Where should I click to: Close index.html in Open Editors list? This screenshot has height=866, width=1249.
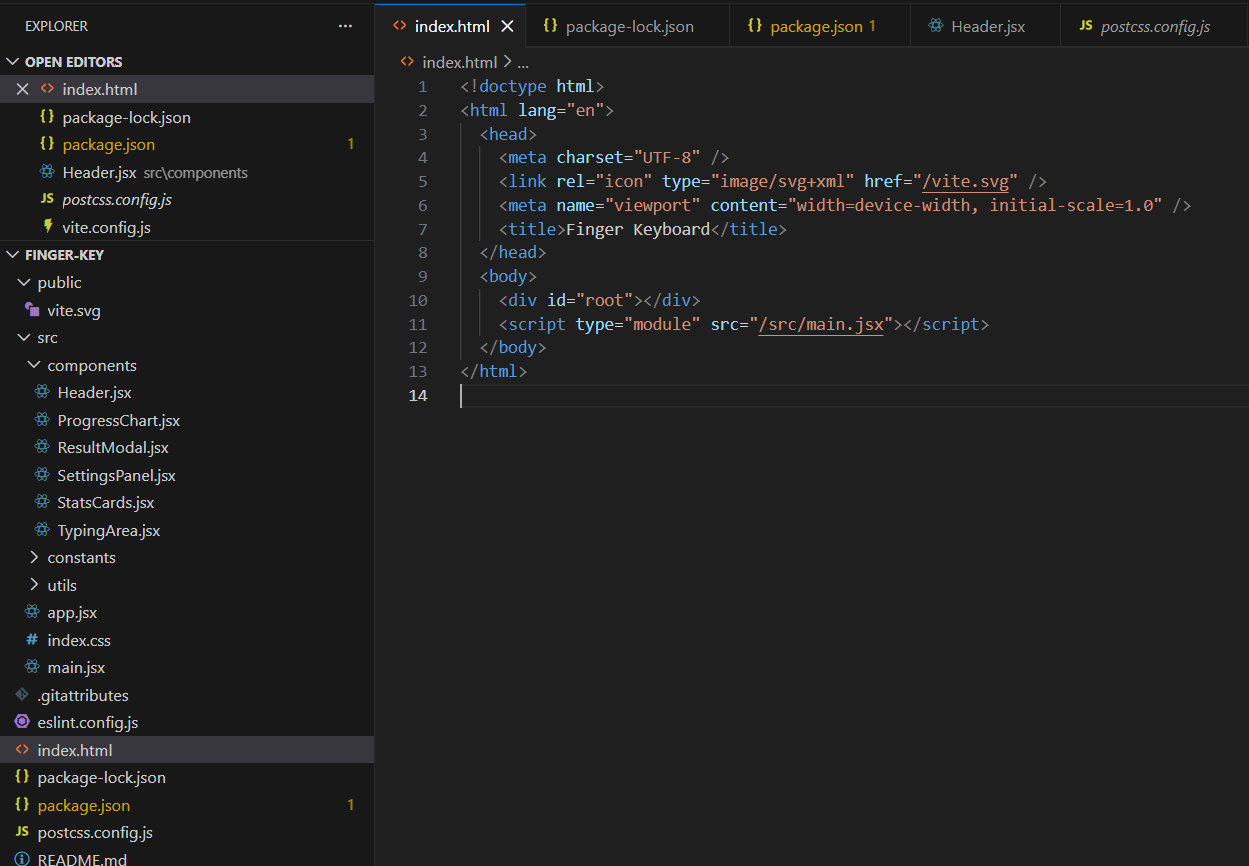[23, 89]
